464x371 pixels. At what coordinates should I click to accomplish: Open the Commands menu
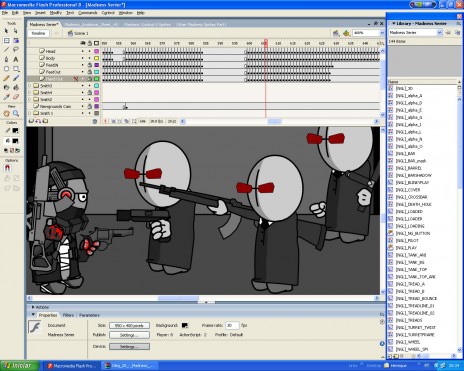(x=88, y=13)
